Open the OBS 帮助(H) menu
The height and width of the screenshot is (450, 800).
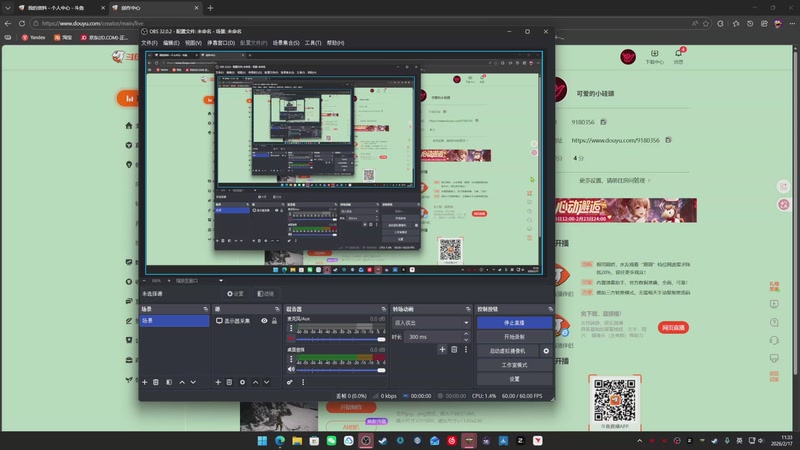pos(335,43)
